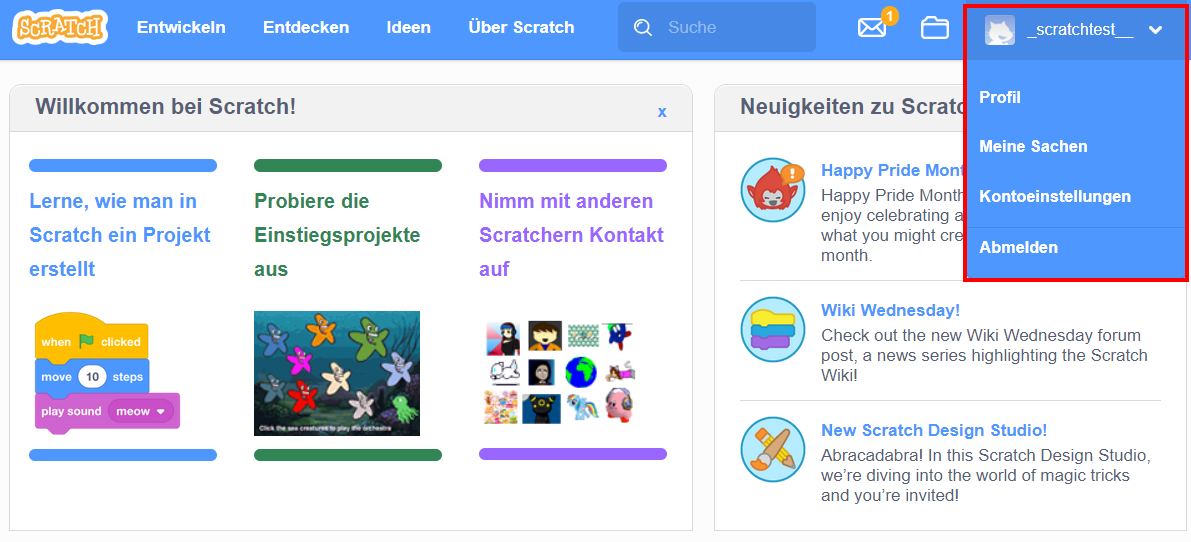Open the Ideen navigation link
The height and width of the screenshot is (542, 1191).
[408, 27]
